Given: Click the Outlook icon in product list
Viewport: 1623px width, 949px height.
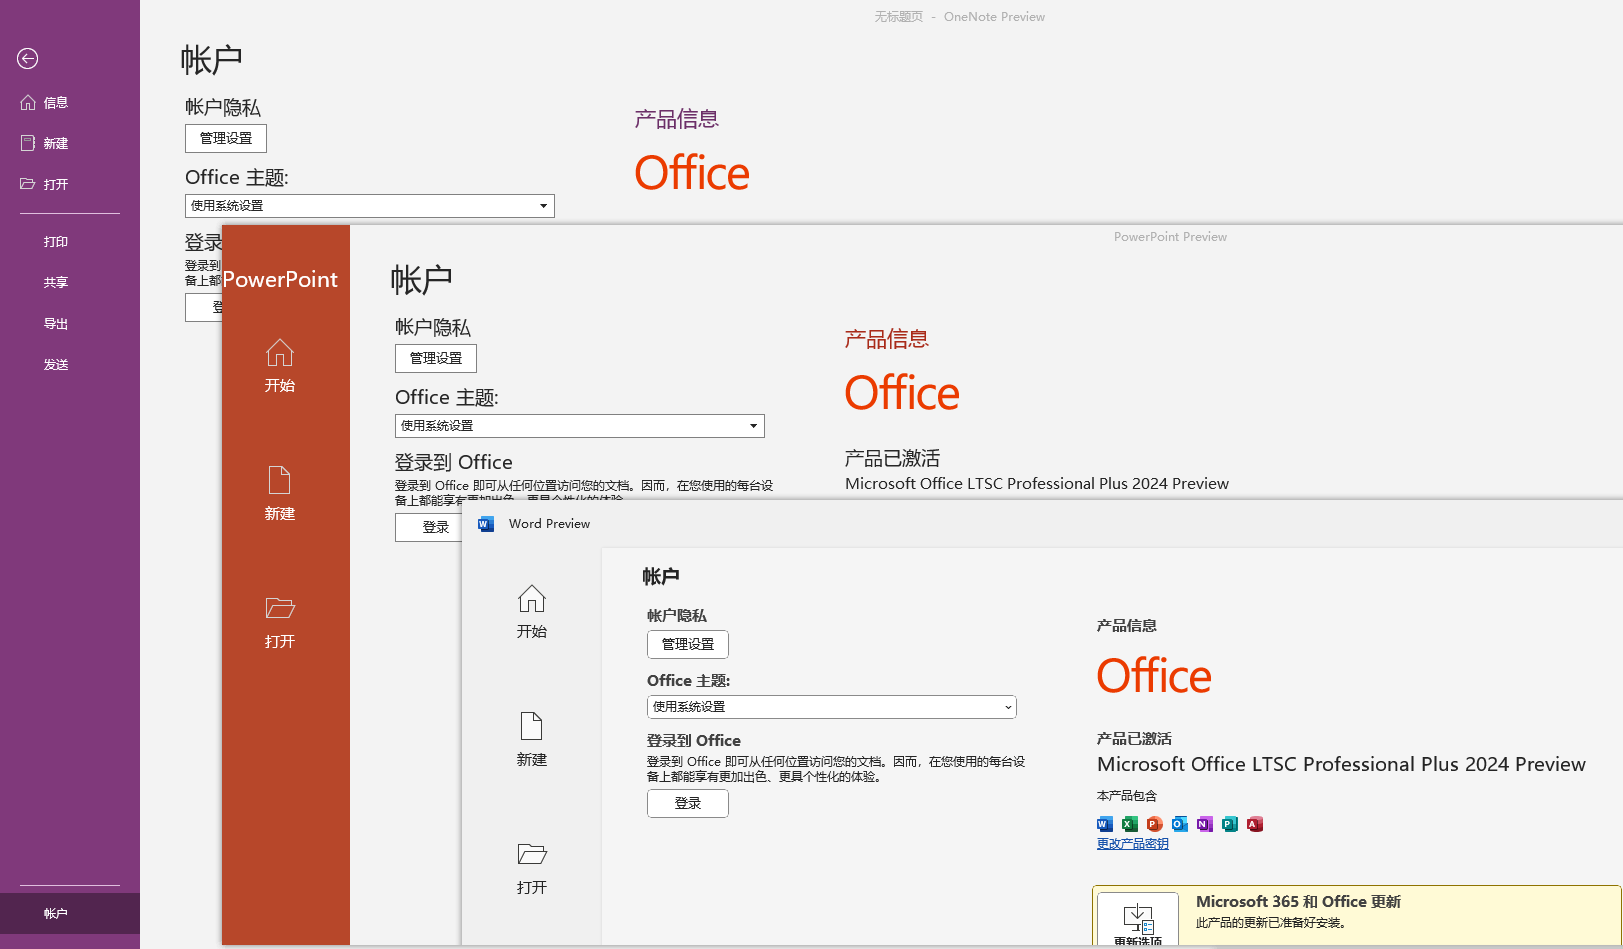Looking at the screenshot, I should click(x=1179, y=823).
